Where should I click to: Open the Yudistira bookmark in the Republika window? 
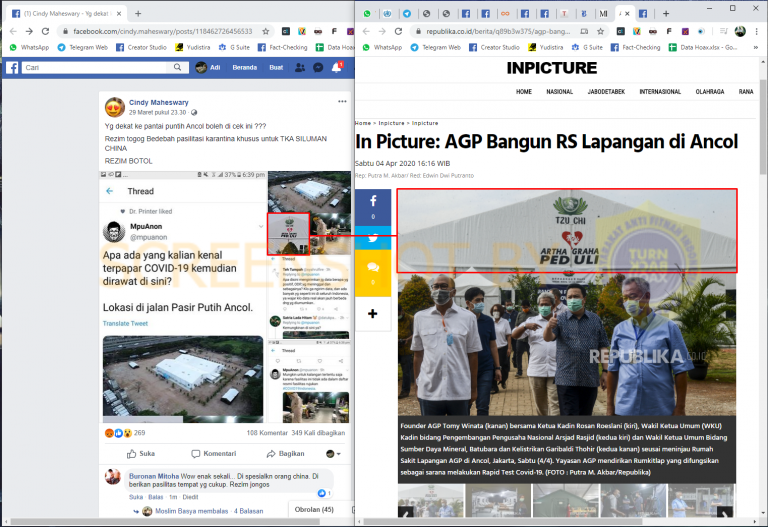pos(546,48)
